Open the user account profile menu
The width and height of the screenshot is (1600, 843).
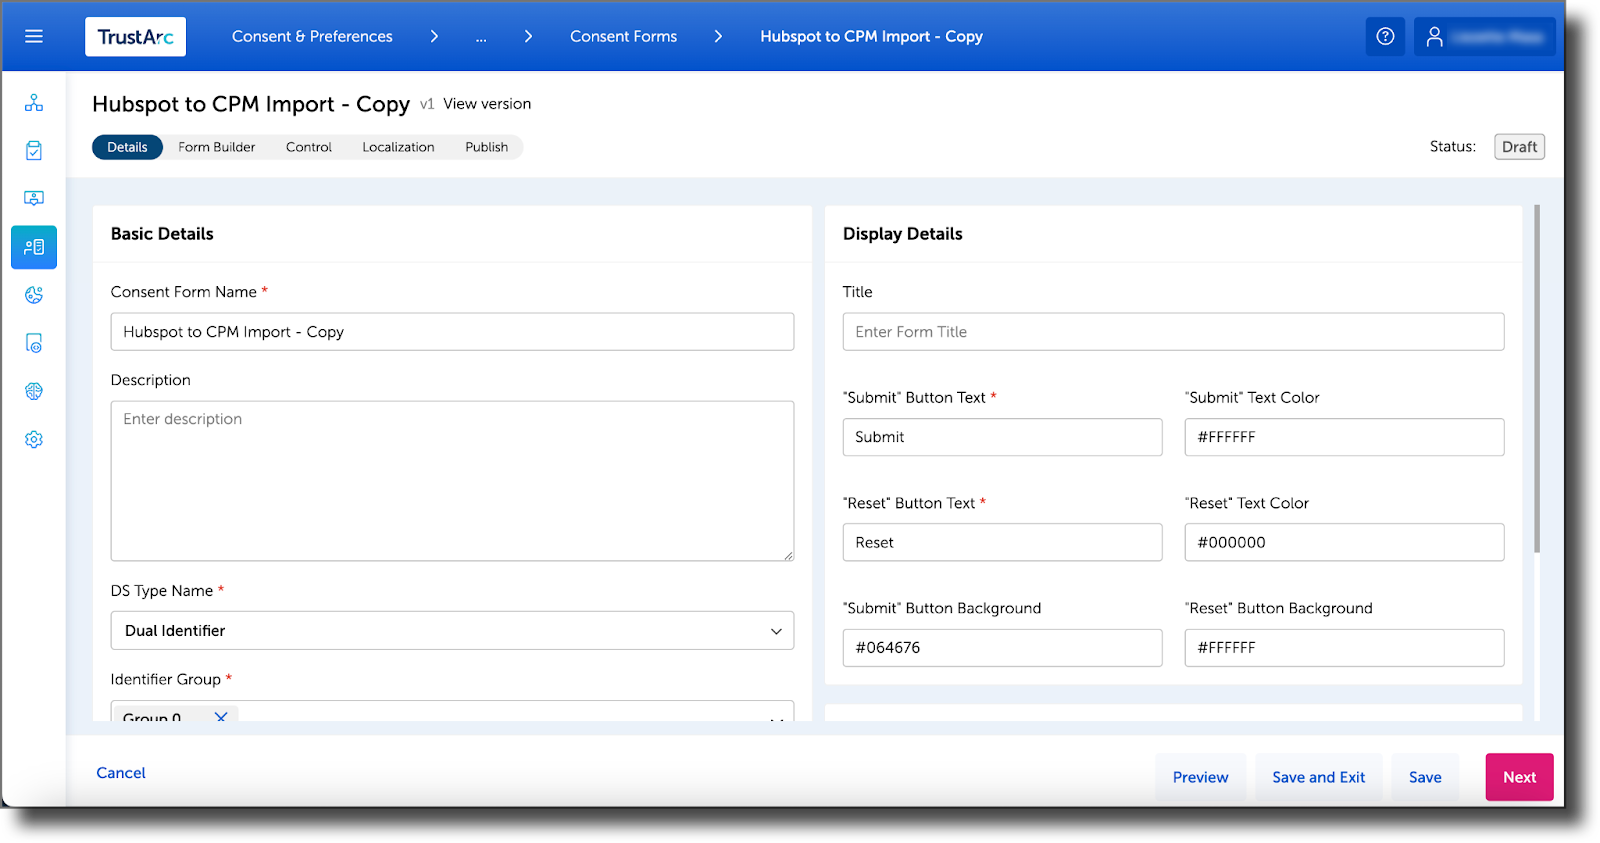pos(1484,36)
